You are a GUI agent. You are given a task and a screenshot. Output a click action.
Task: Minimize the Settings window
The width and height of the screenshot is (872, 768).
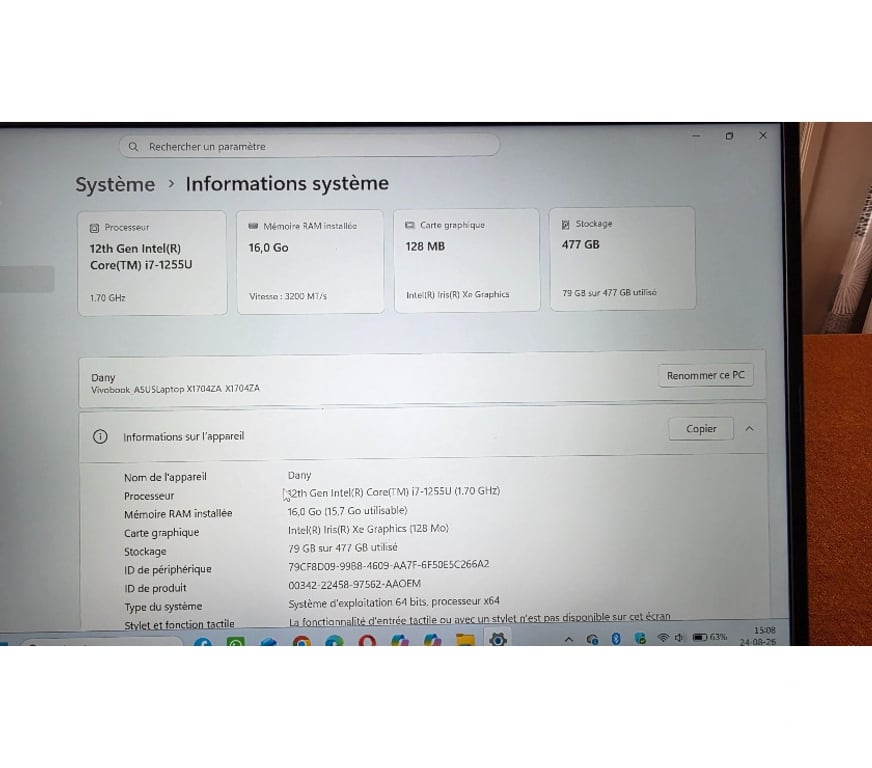(696, 136)
